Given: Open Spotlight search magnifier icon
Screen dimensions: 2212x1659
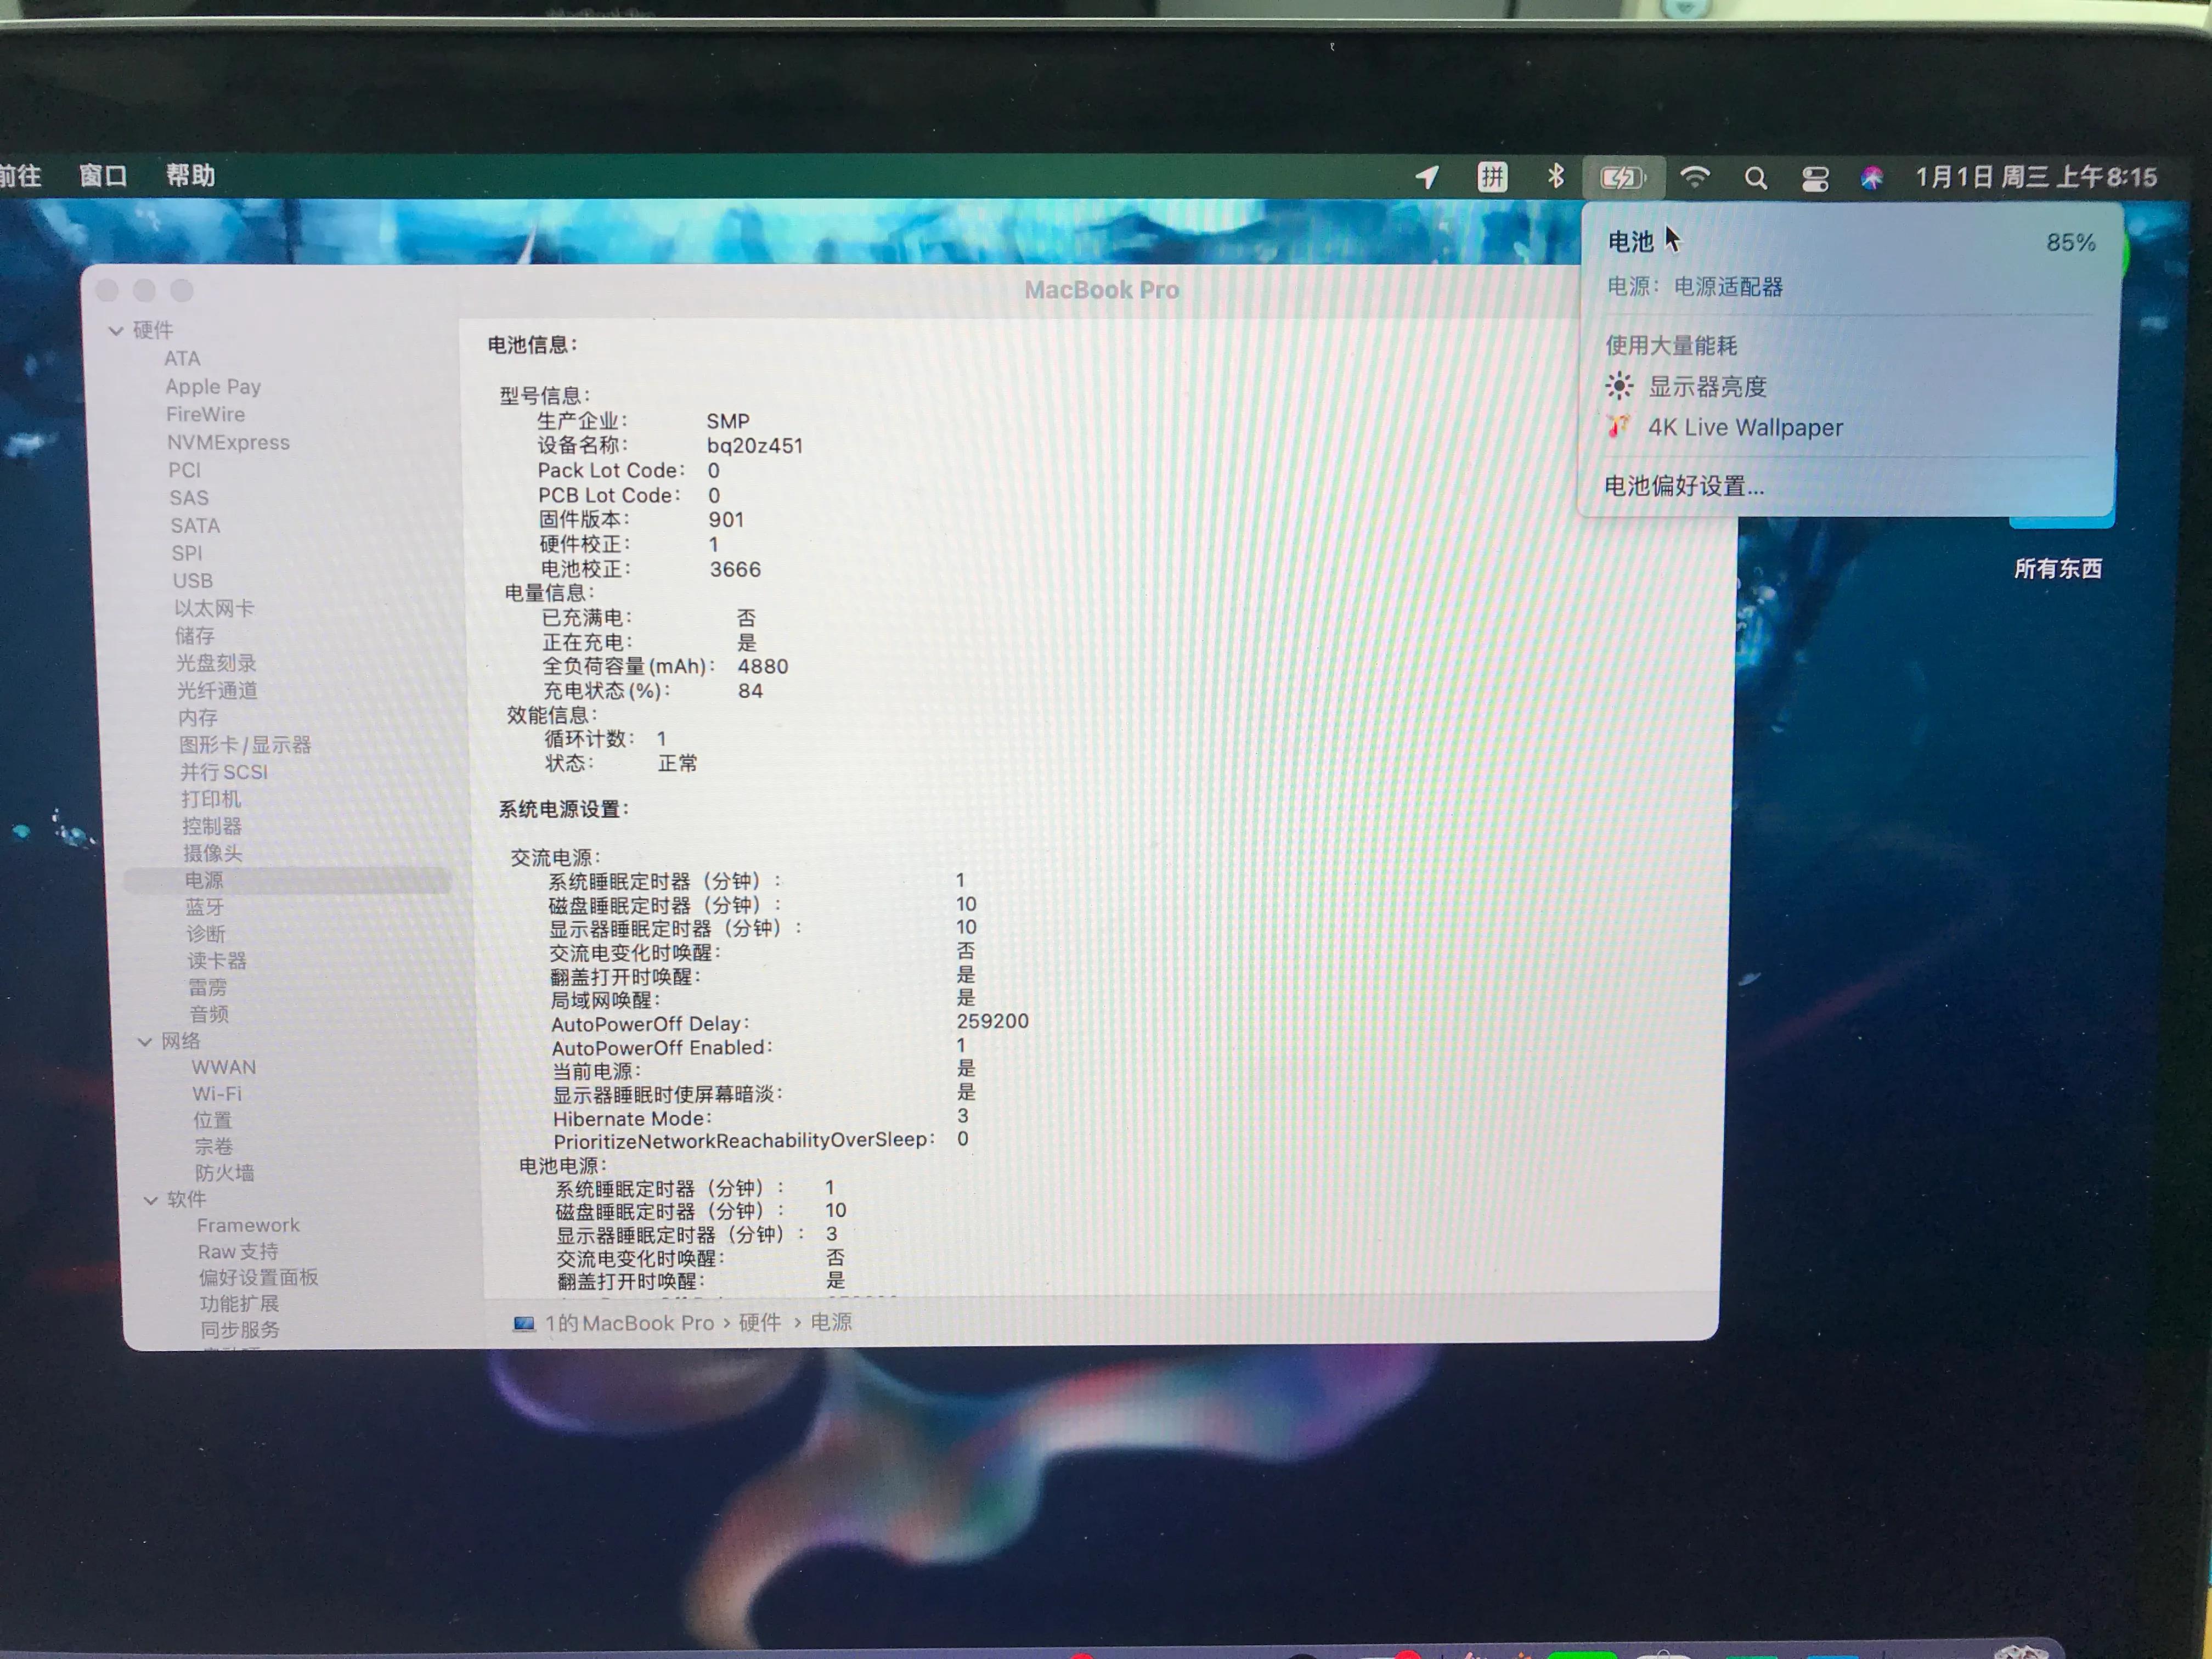Looking at the screenshot, I should pos(1756,177).
